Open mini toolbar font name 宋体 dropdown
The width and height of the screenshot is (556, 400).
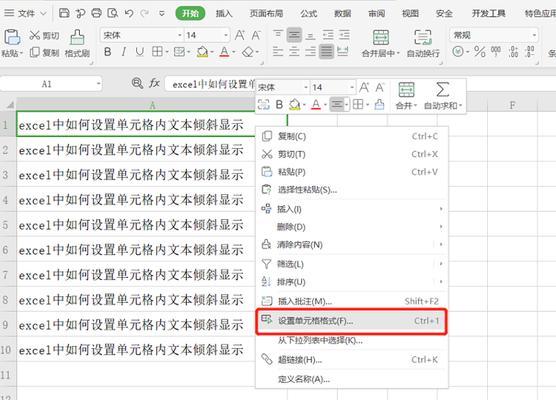306,87
